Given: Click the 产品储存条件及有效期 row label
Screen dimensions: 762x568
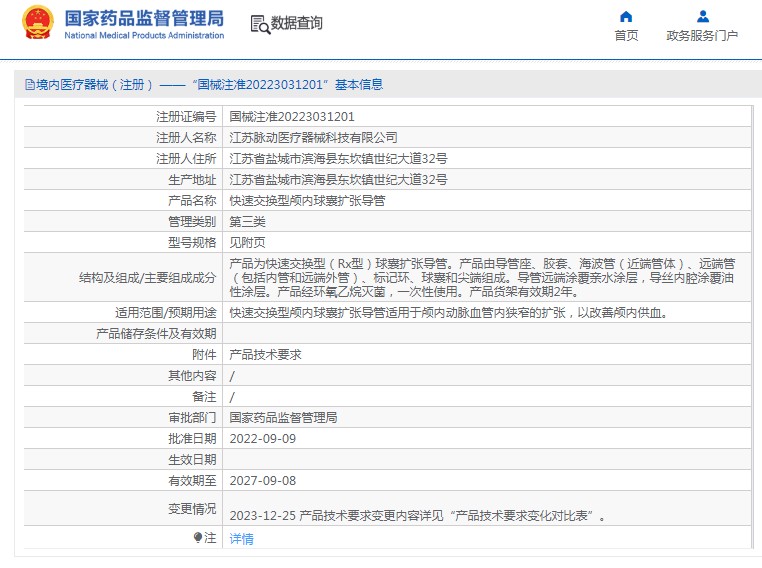Looking at the screenshot, I should coord(156,333).
